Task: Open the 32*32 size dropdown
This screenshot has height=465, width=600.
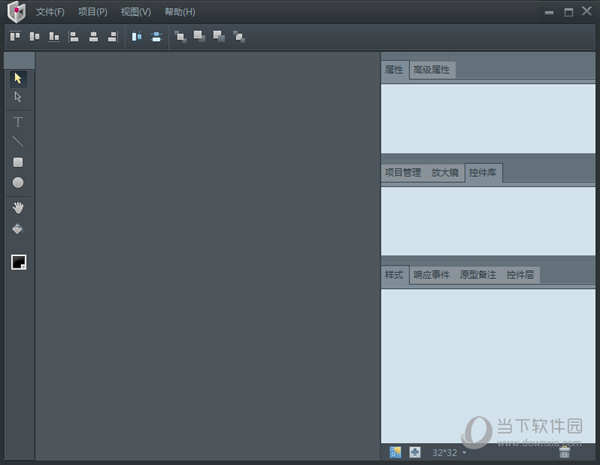Action: point(449,453)
